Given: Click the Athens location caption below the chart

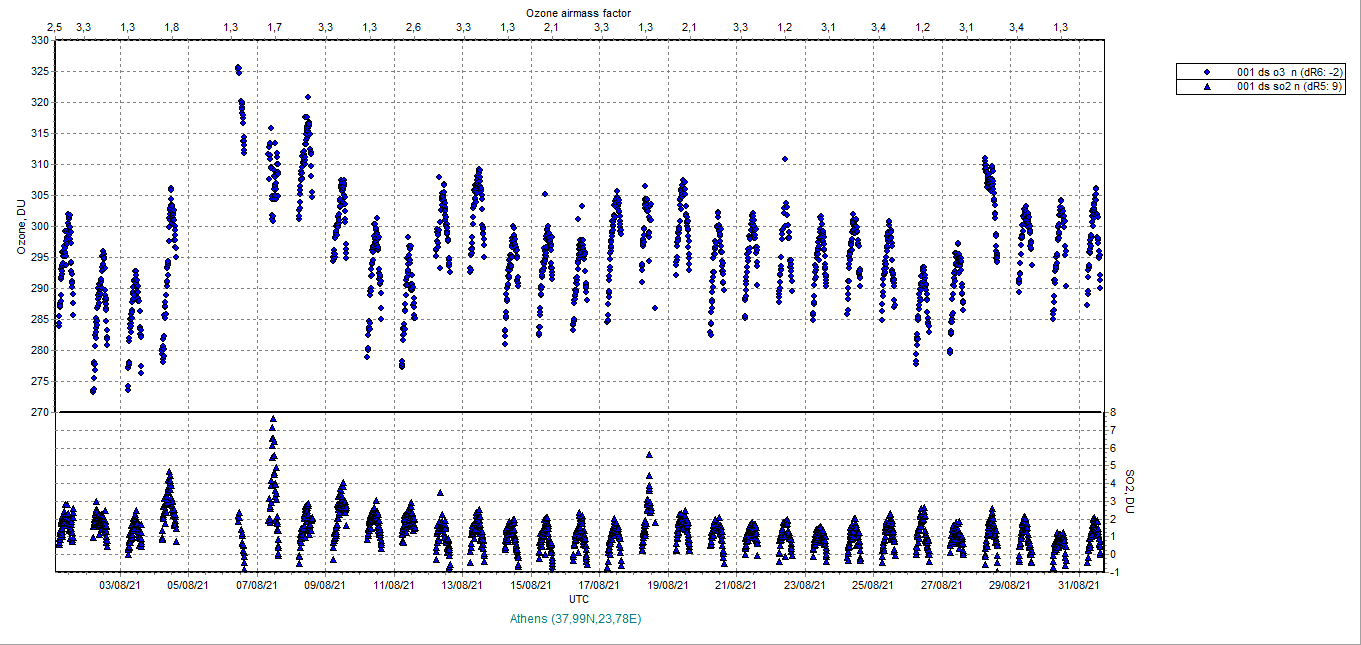Looking at the screenshot, I should [575, 619].
